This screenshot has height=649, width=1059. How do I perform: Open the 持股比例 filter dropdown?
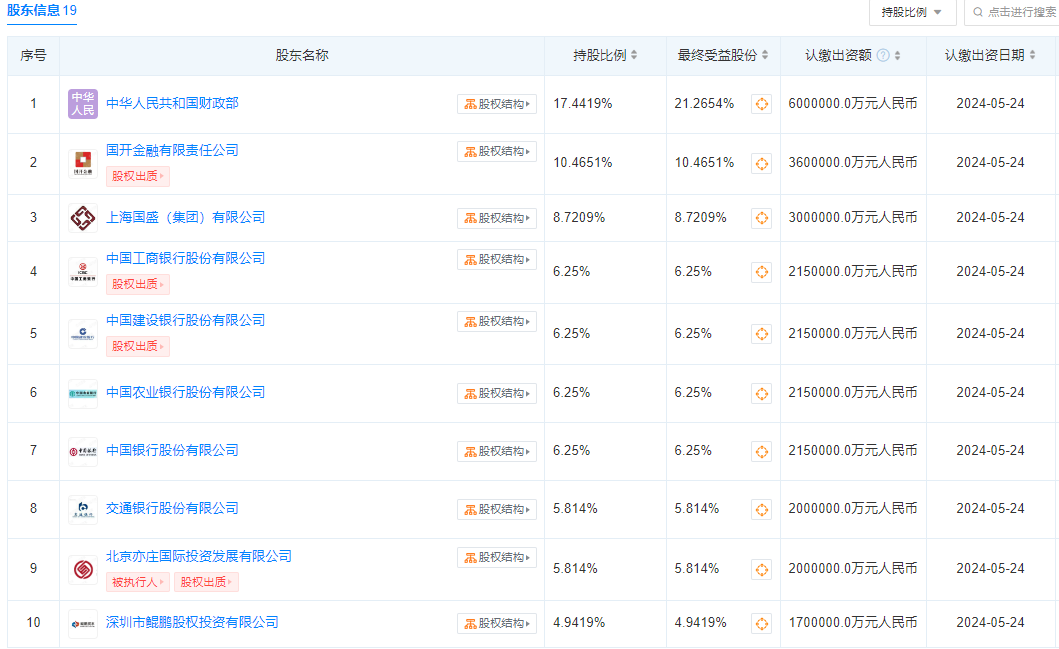click(x=912, y=12)
